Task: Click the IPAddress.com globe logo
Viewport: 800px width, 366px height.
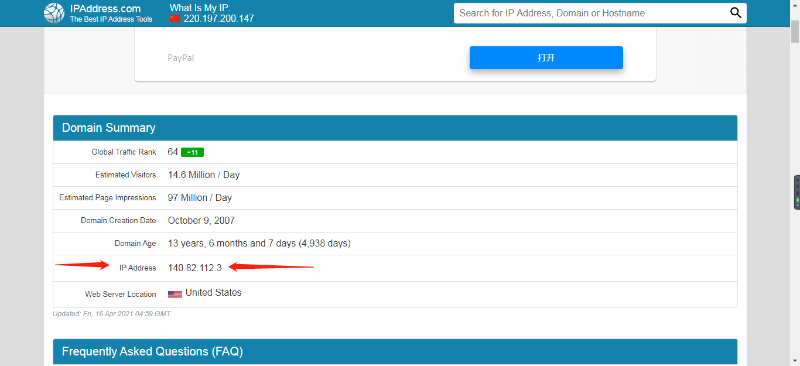Action: pyautogui.click(x=54, y=13)
